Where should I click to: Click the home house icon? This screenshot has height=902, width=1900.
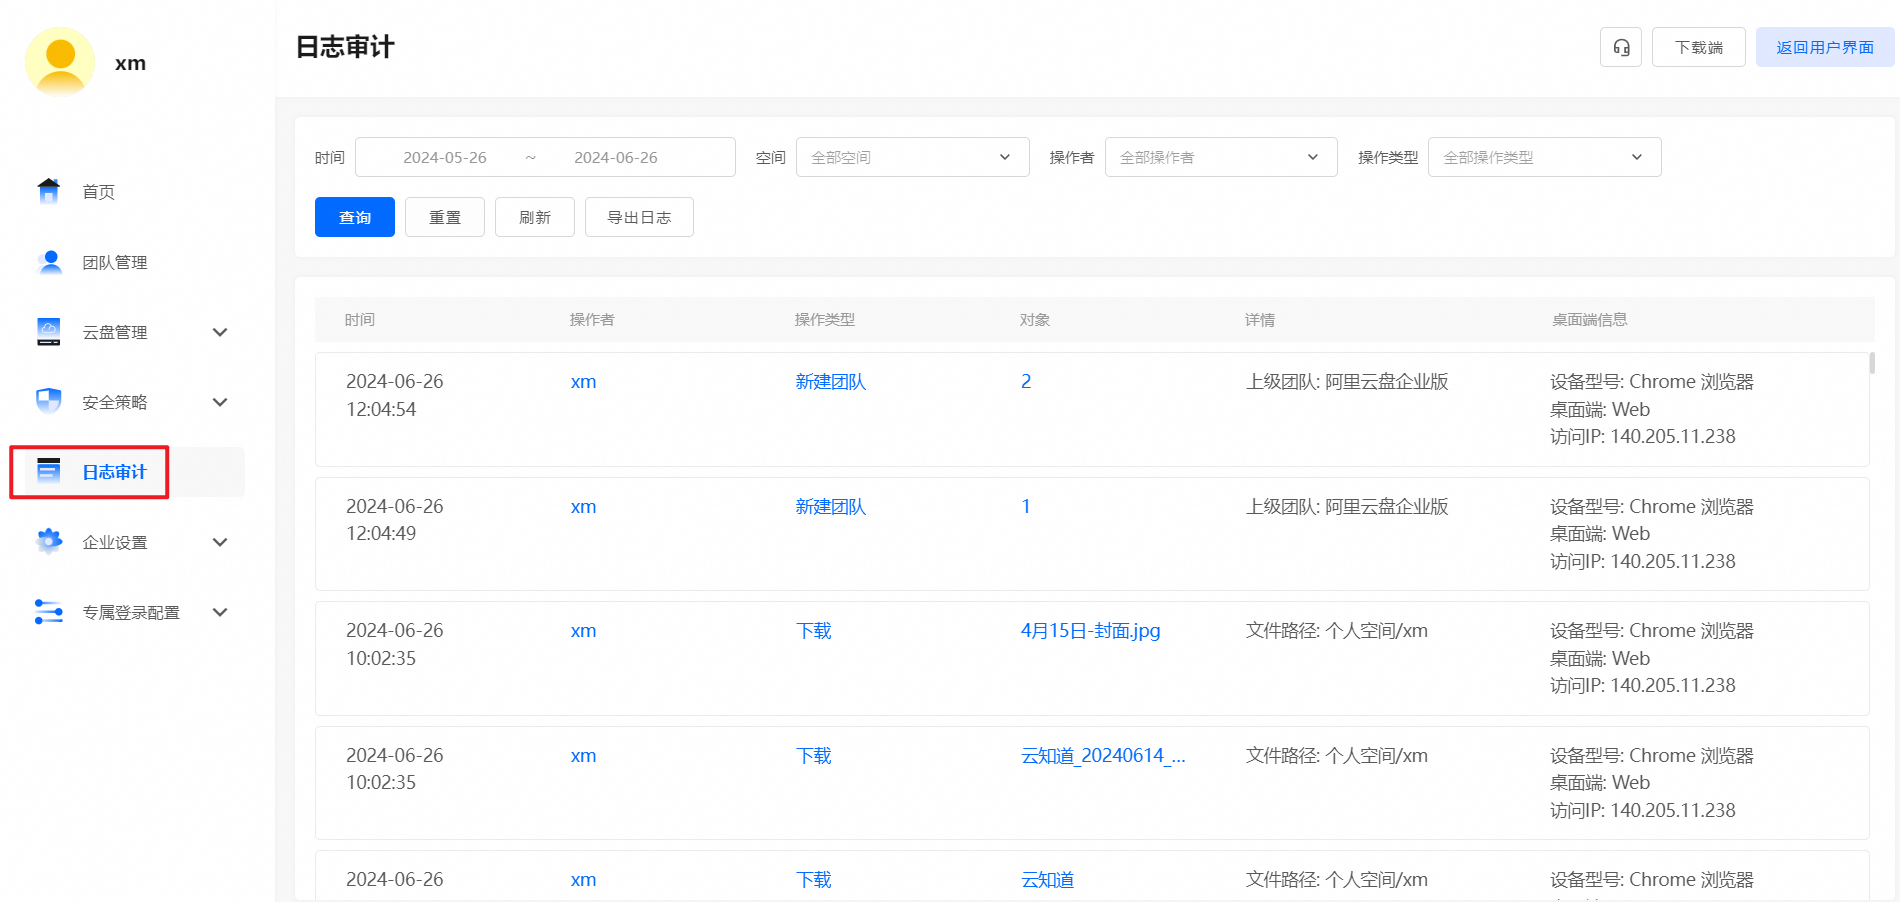[48, 191]
